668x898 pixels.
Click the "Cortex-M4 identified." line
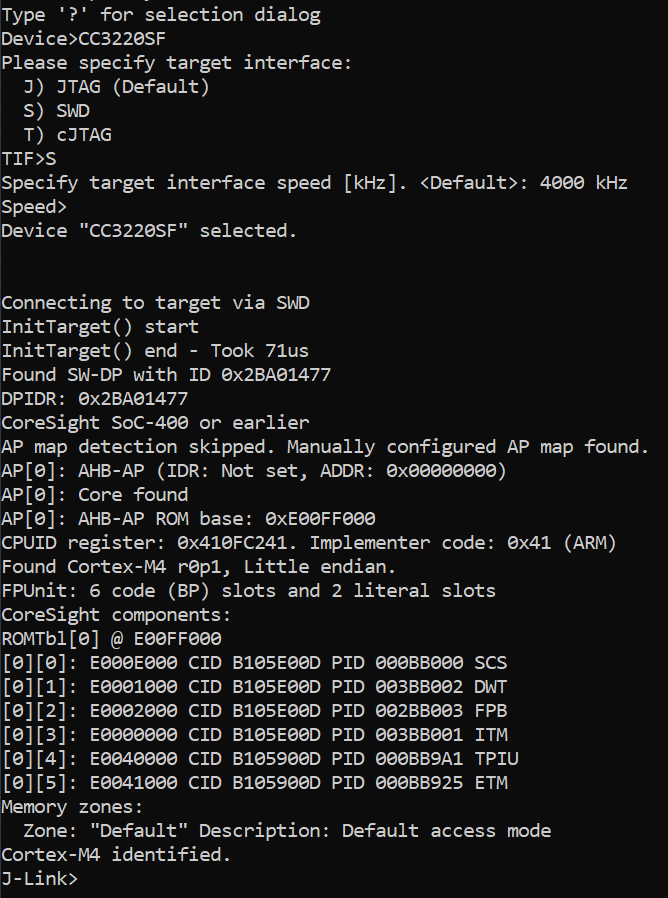(117, 855)
